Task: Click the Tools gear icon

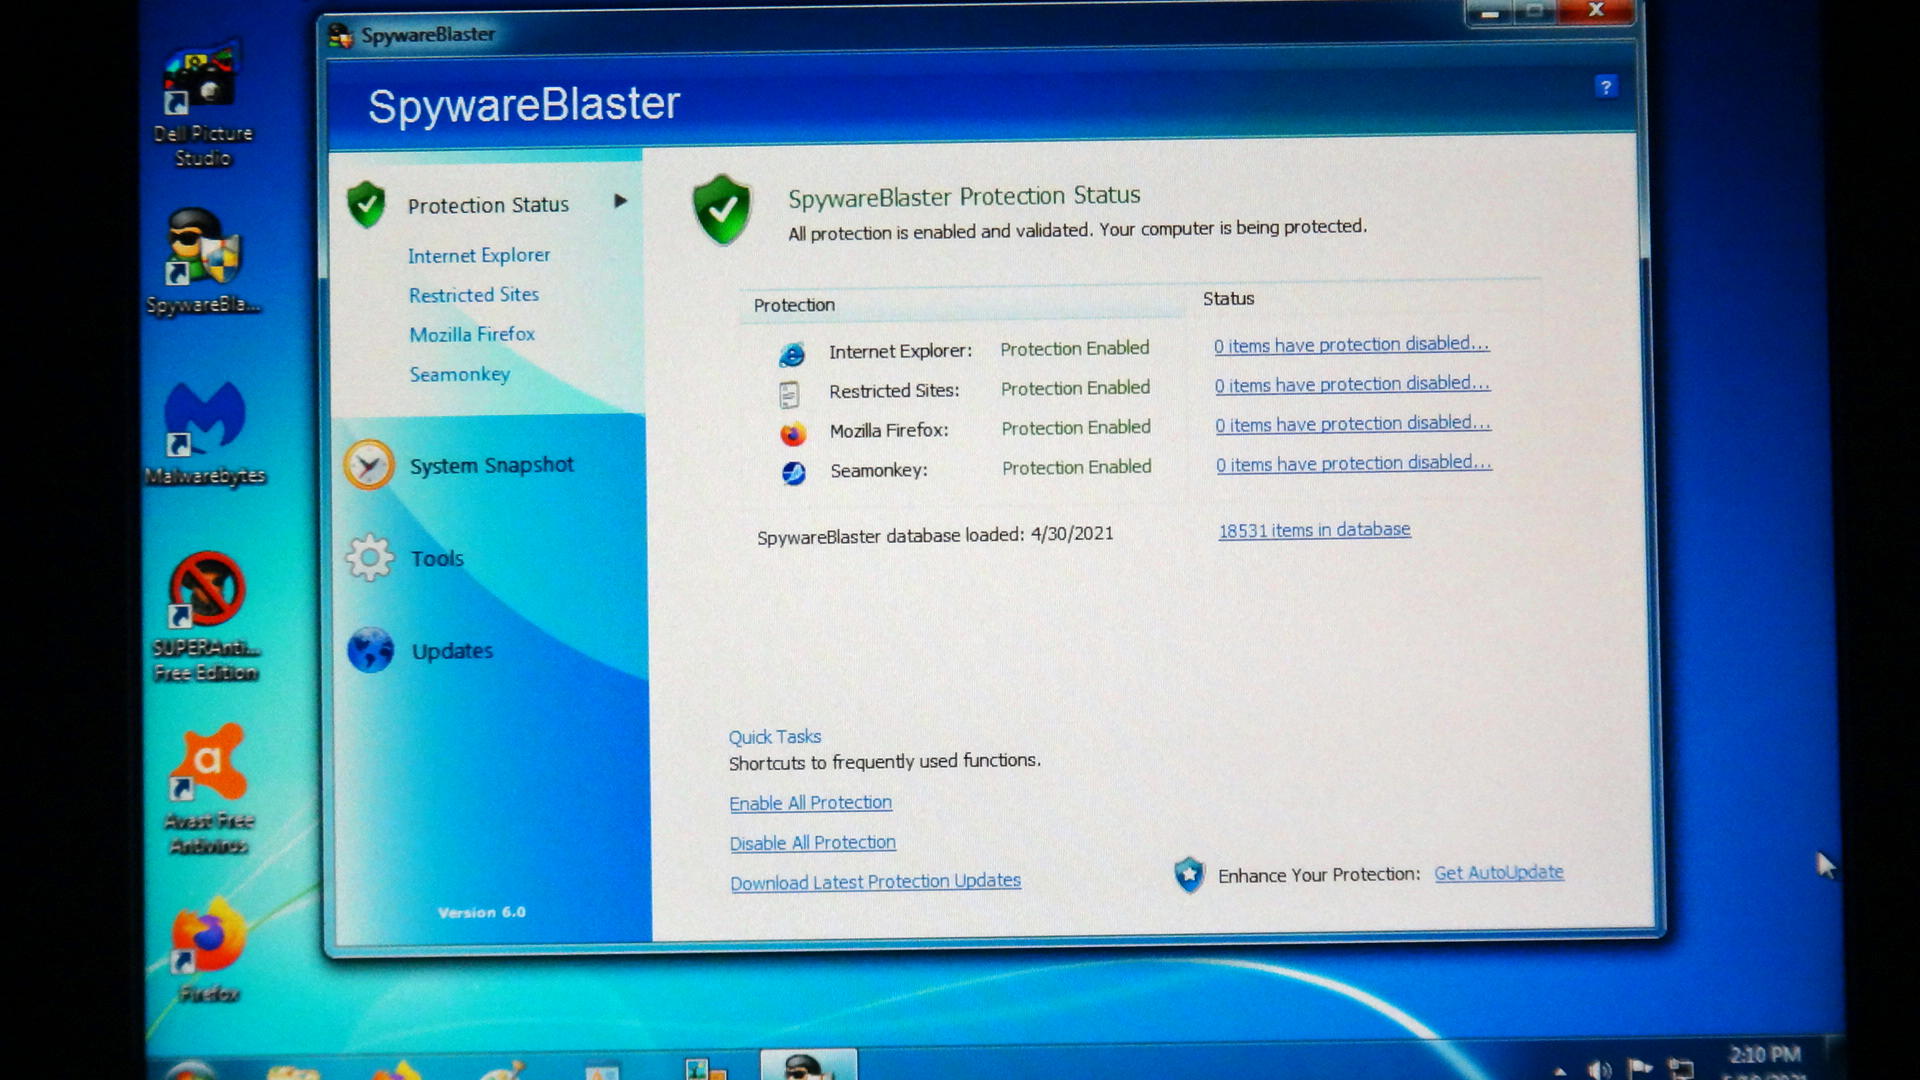Action: tap(370, 558)
